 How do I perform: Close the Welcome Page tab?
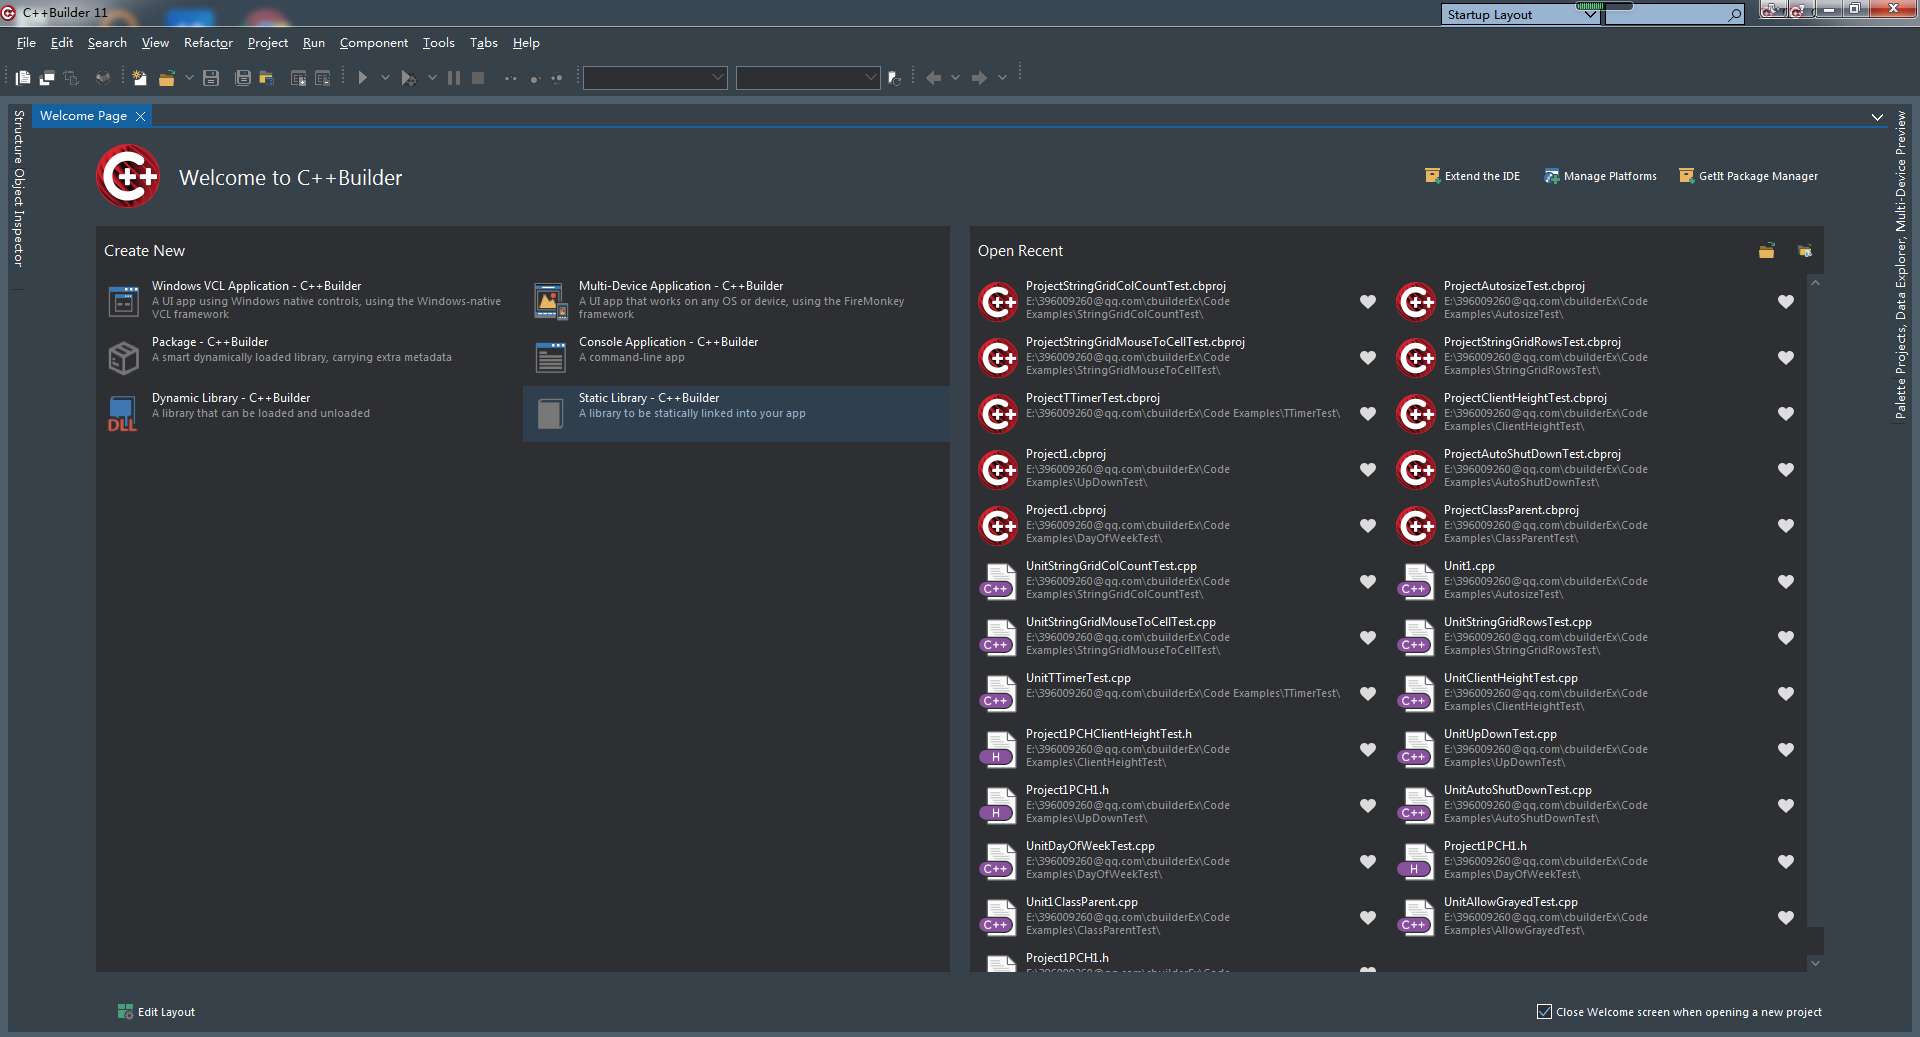141,117
